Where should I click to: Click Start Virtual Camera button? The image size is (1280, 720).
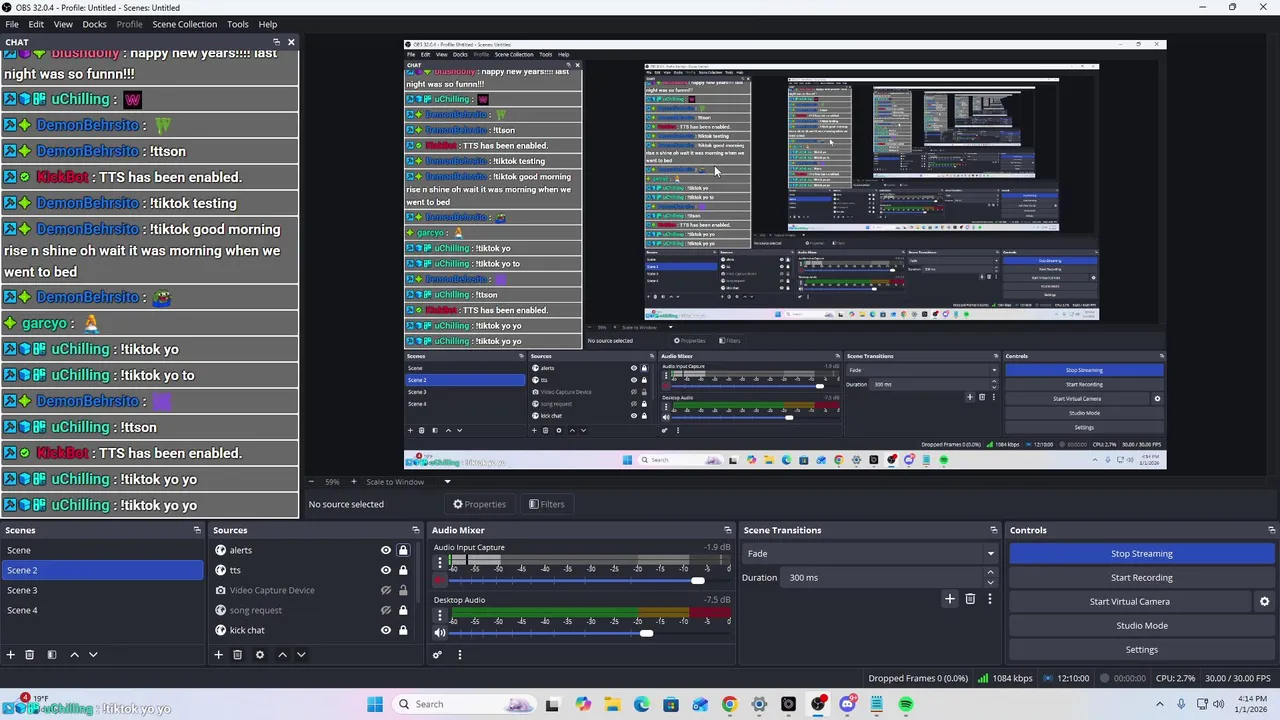coord(1130,602)
